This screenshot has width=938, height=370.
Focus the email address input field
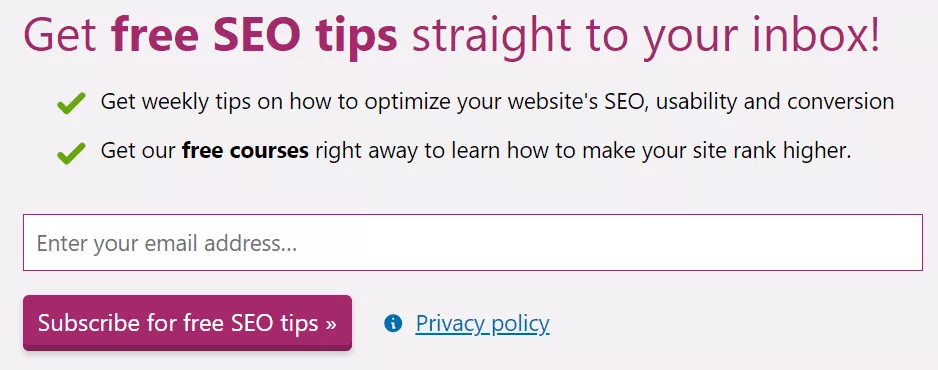pyautogui.click(x=473, y=243)
